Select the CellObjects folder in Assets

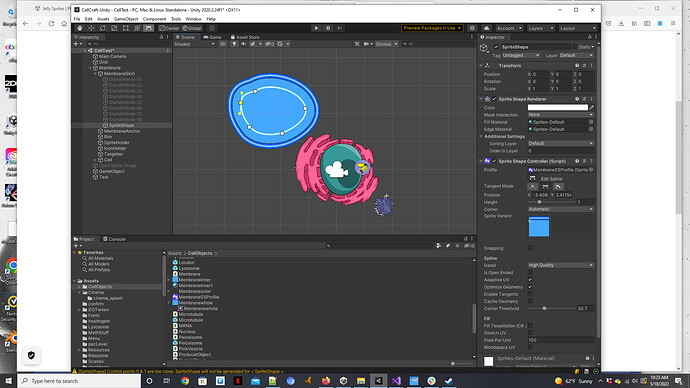(100, 287)
